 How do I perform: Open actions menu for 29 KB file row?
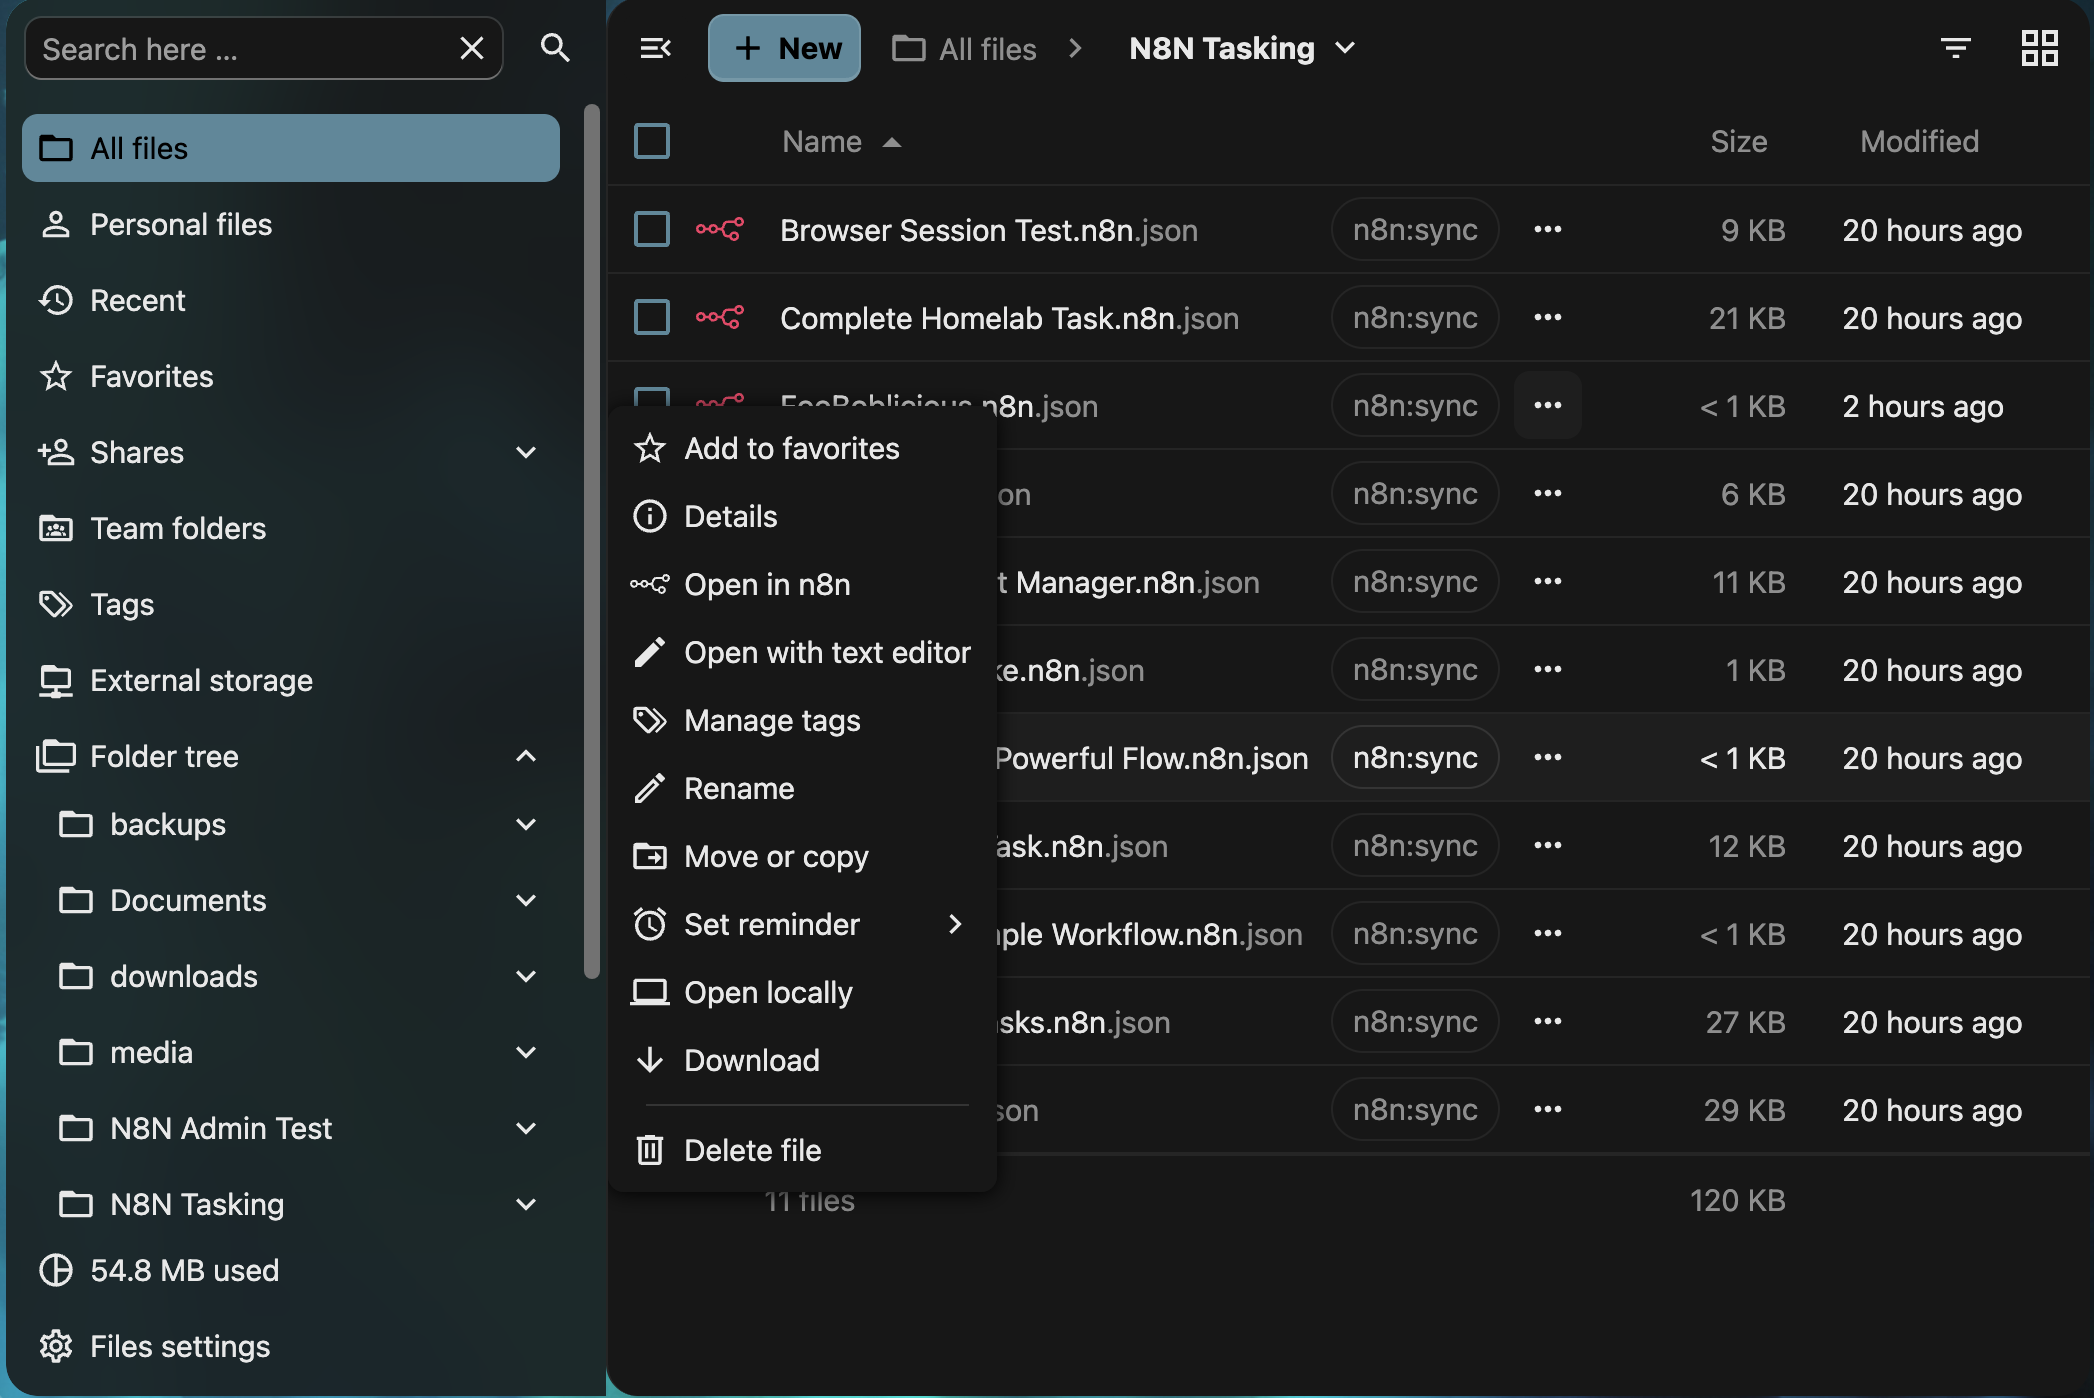click(1548, 1110)
